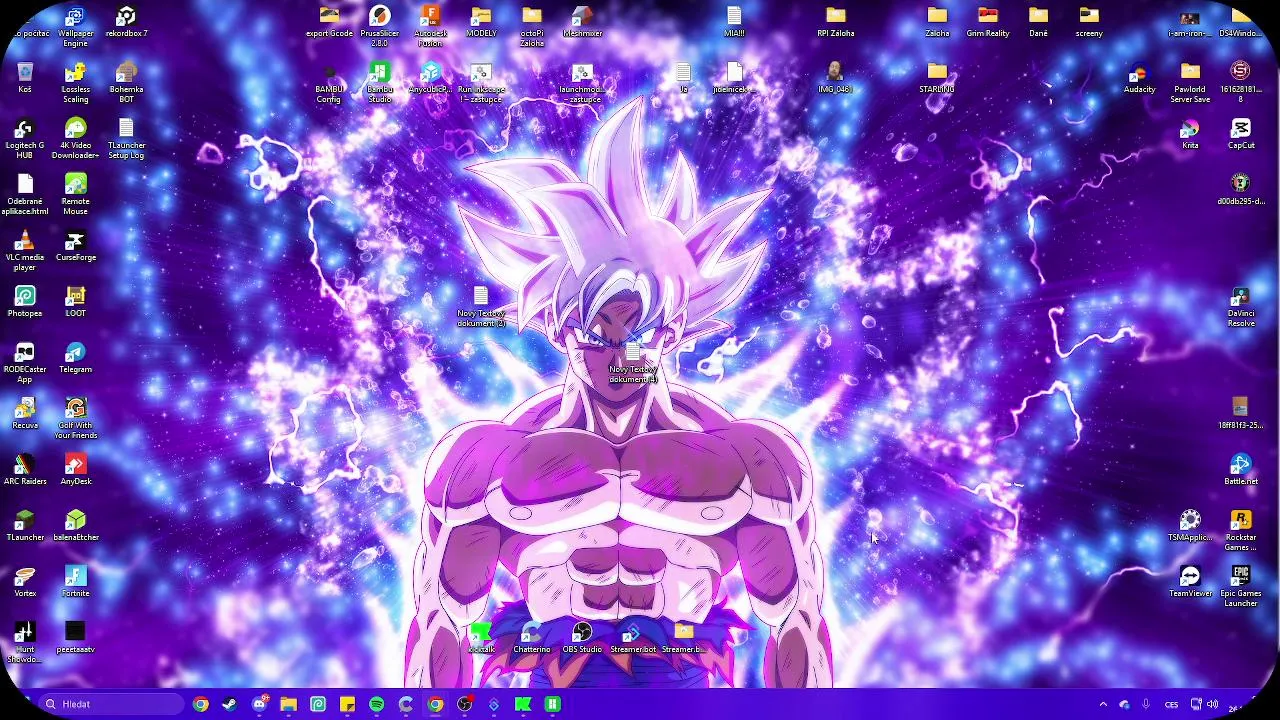Launch Audacity from the desktop

point(1139,78)
